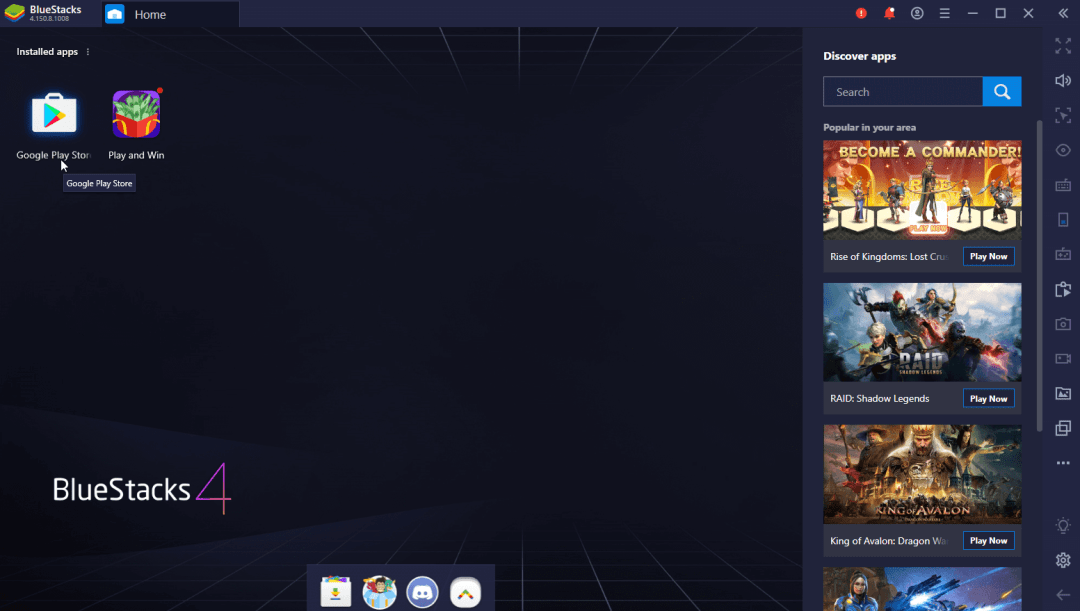Open the King of Avalon banner image
The image size is (1080, 611).
pyautogui.click(x=922, y=475)
